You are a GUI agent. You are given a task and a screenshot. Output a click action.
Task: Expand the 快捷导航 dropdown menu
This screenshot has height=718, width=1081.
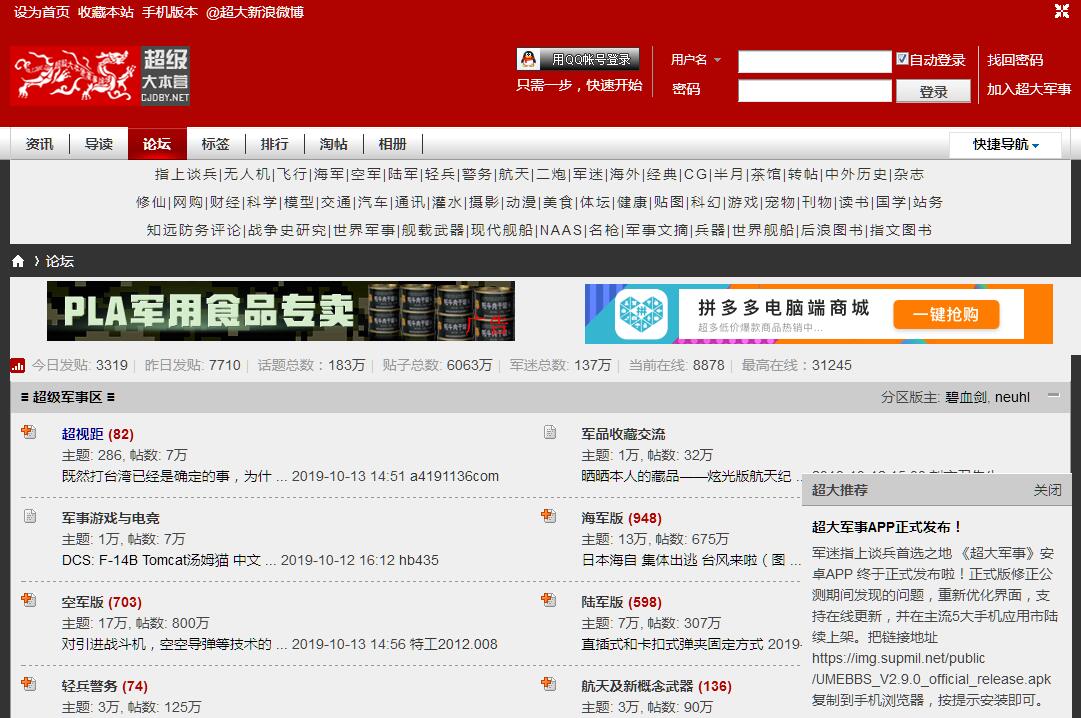(1007, 144)
